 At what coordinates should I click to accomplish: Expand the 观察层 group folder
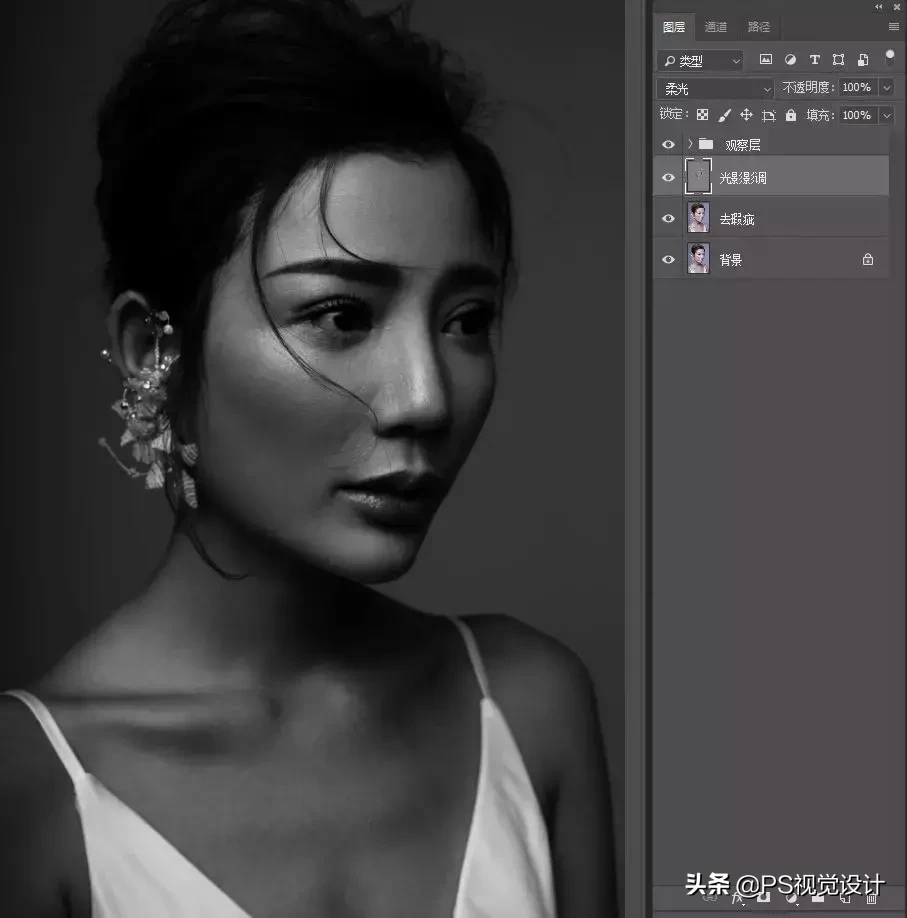pyautogui.click(x=690, y=143)
